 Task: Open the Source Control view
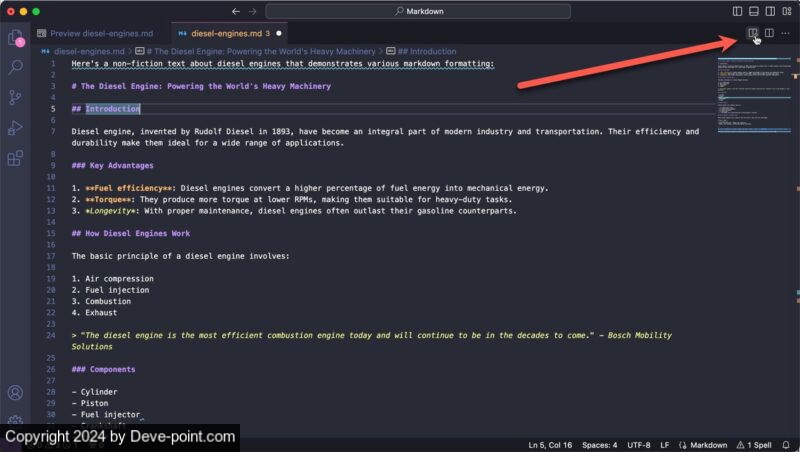click(15, 97)
